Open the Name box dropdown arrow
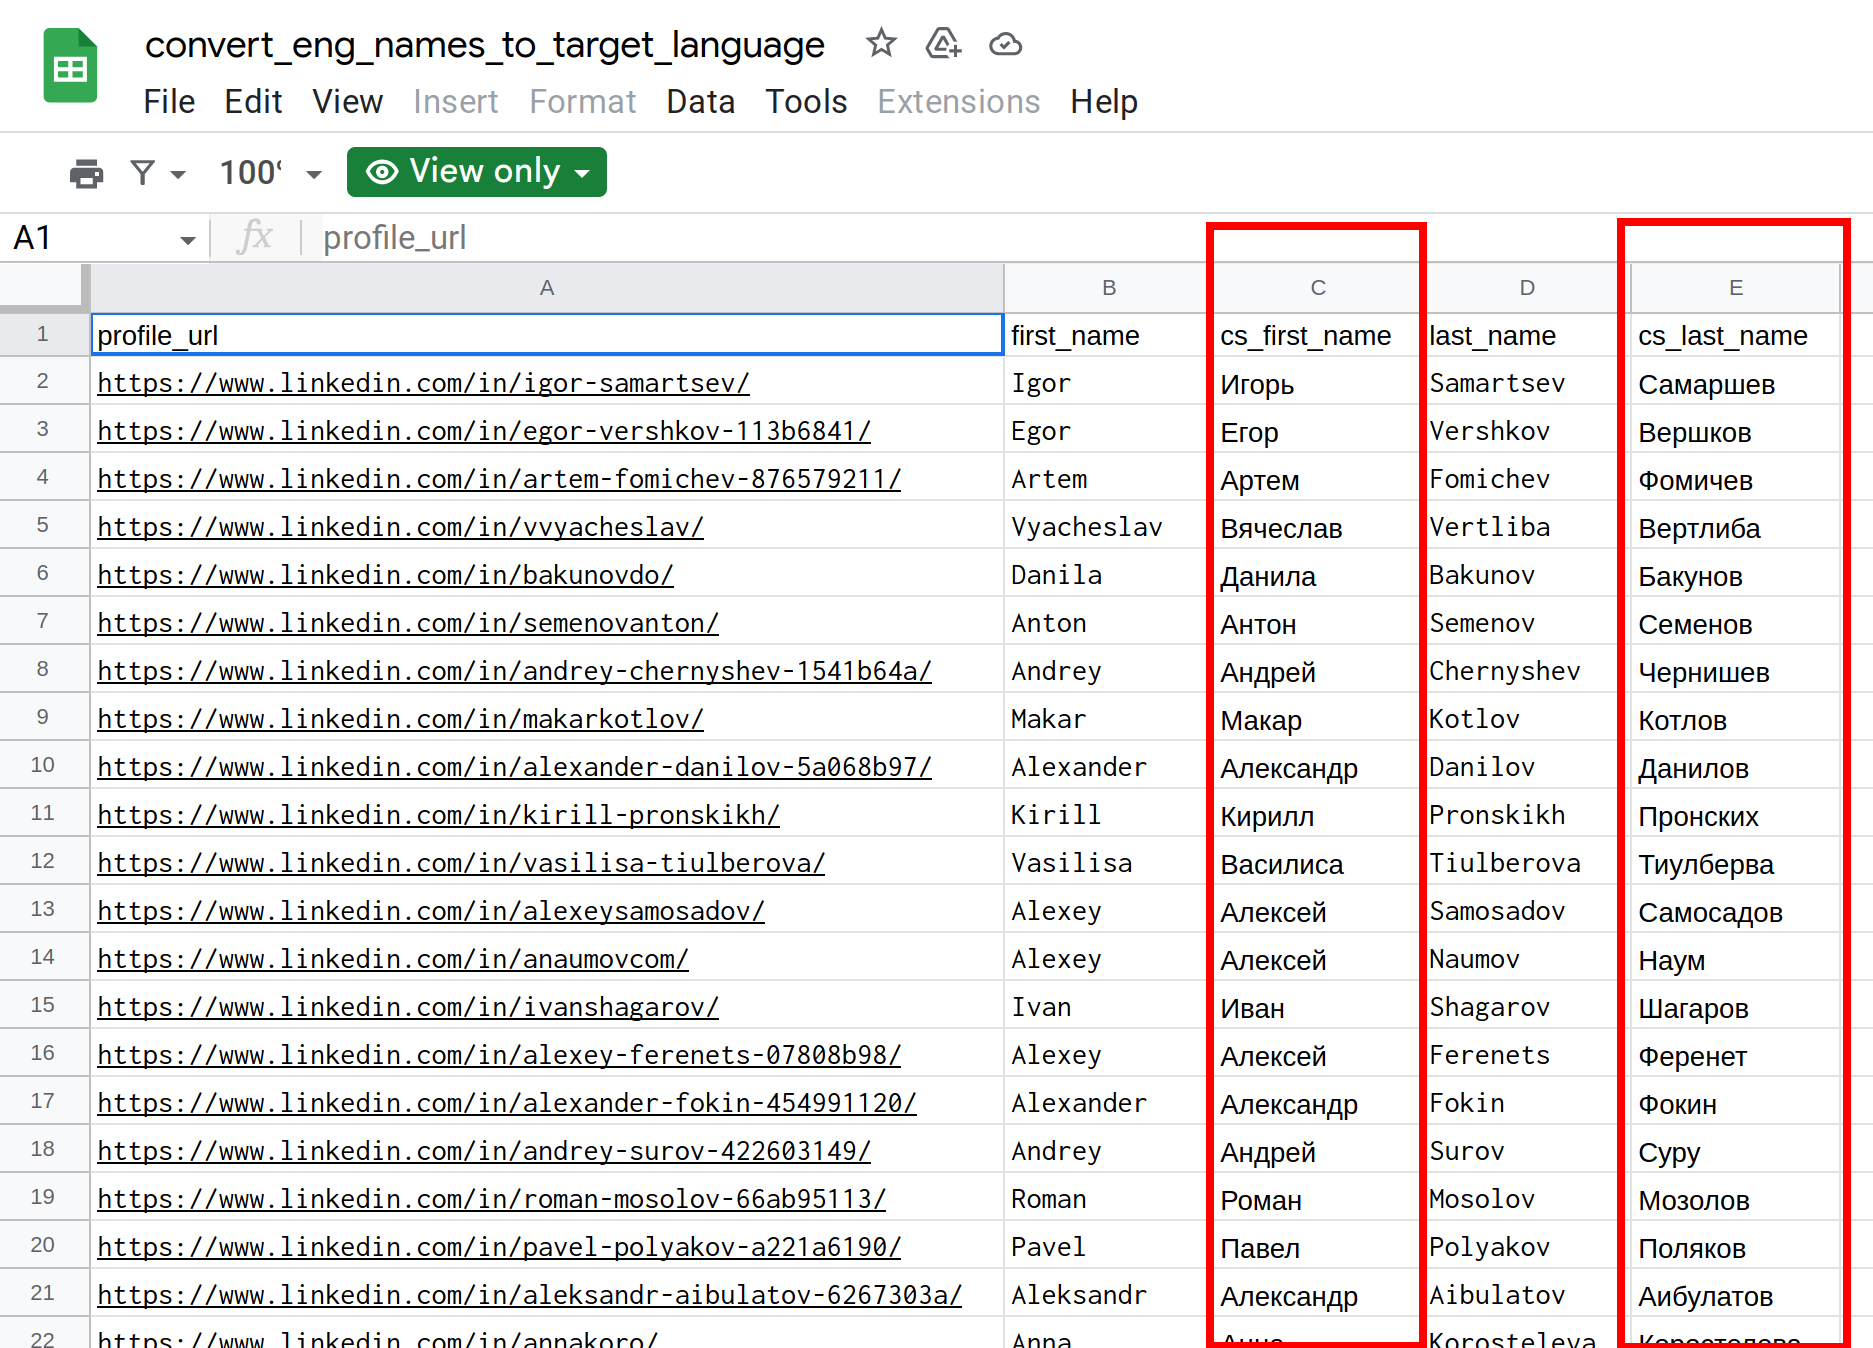The width and height of the screenshot is (1873, 1348). click(x=187, y=240)
